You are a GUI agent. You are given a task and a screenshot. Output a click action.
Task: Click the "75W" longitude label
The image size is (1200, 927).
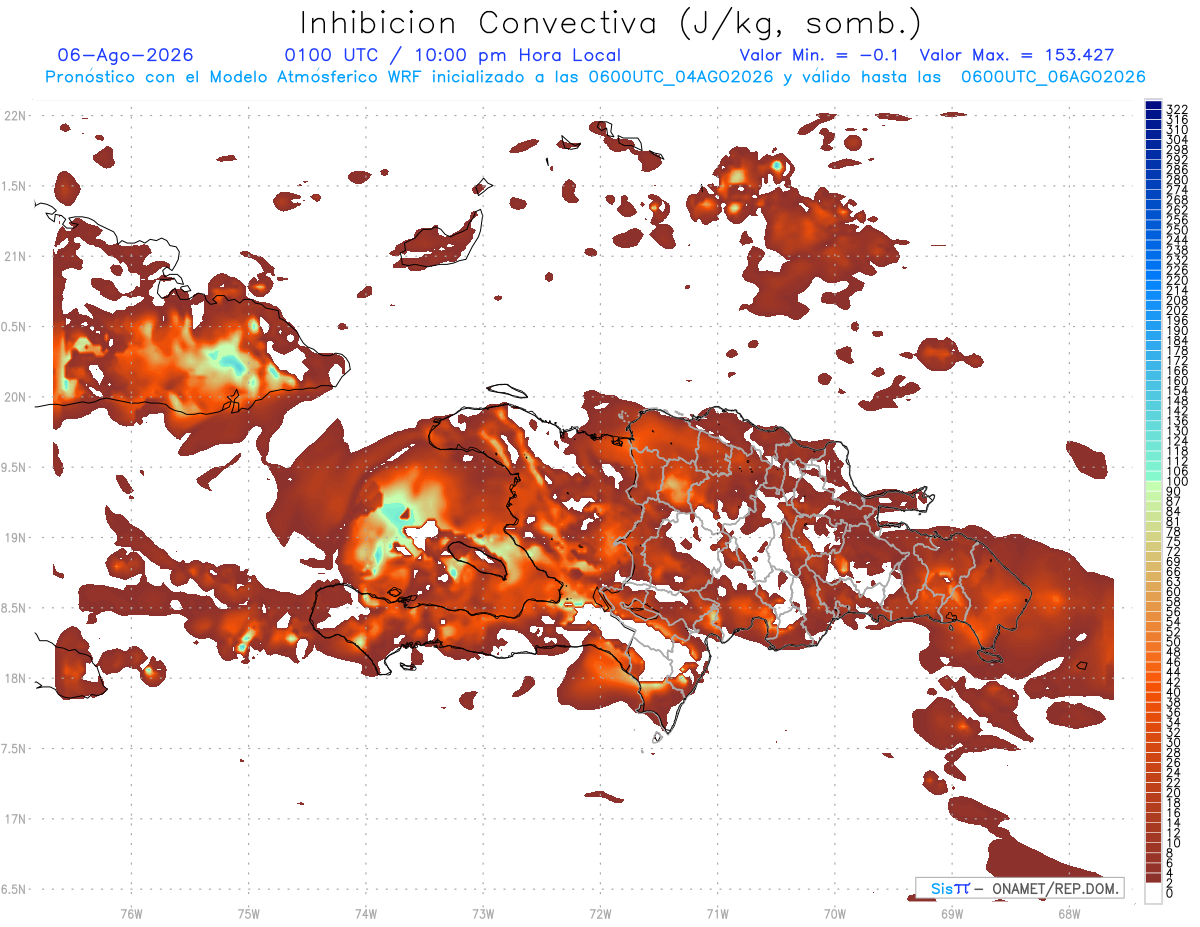pyautogui.click(x=249, y=913)
